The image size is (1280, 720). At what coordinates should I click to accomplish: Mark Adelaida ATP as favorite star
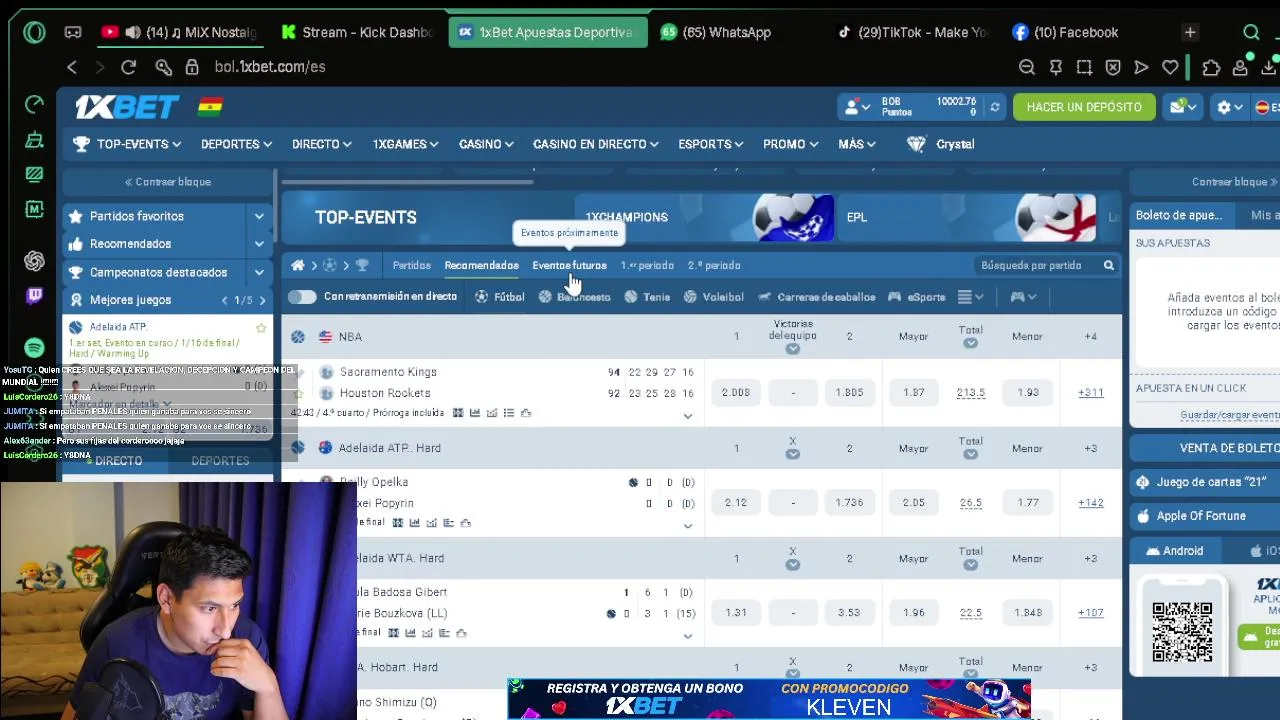coord(261,328)
